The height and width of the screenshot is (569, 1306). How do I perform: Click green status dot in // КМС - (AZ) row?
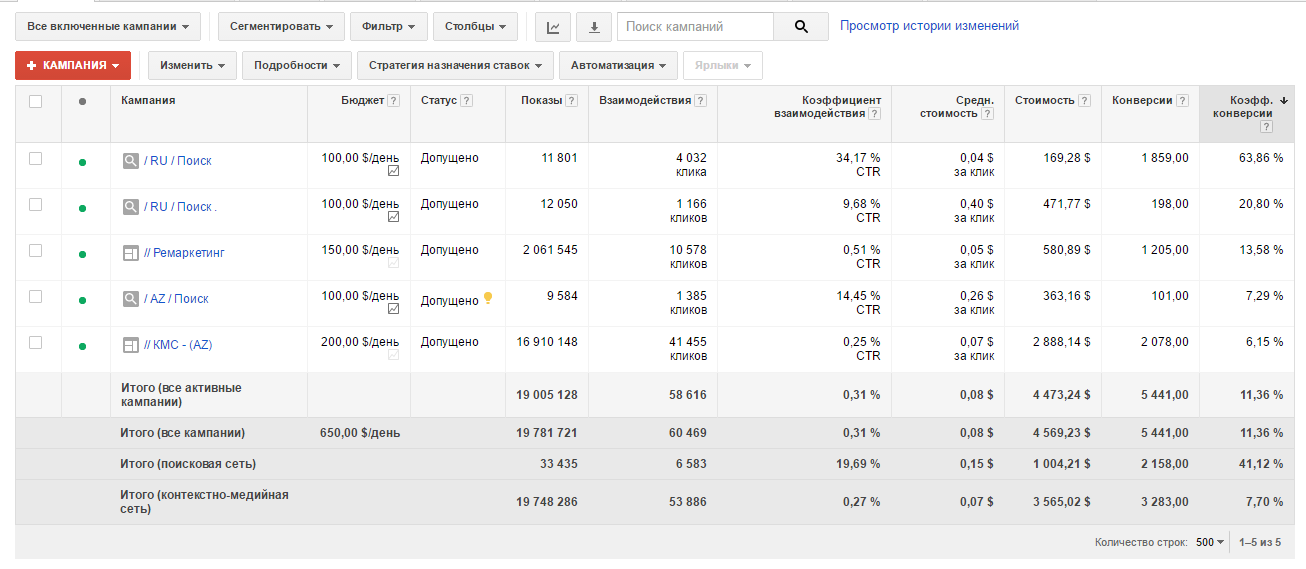(x=82, y=346)
